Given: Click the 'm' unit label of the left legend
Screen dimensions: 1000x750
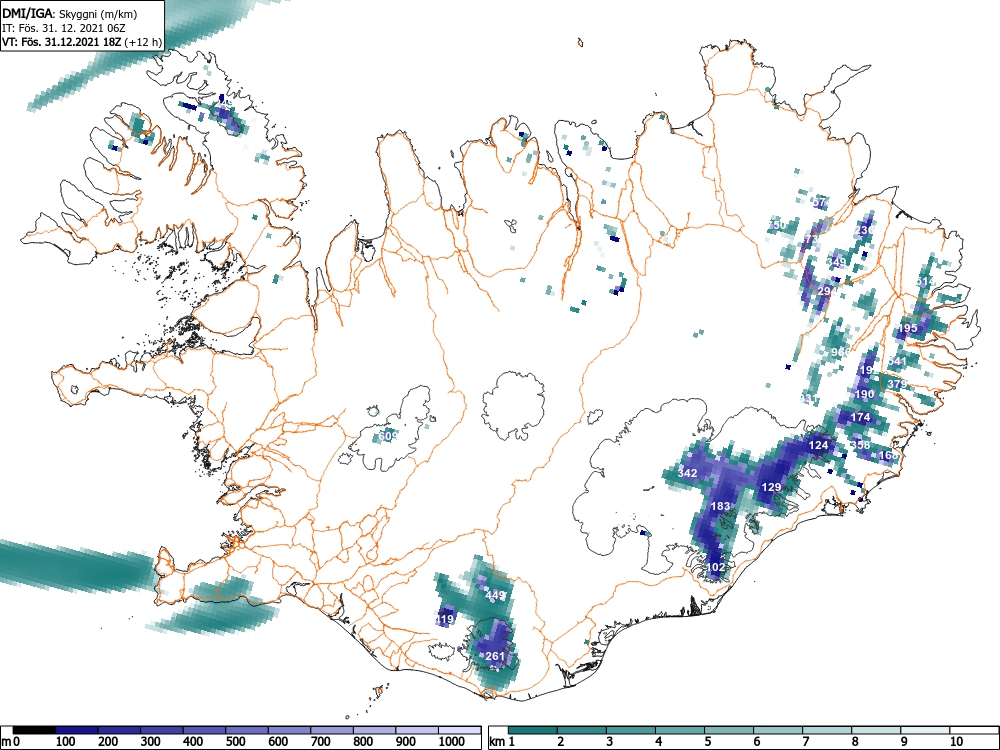Looking at the screenshot, I should [6, 742].
